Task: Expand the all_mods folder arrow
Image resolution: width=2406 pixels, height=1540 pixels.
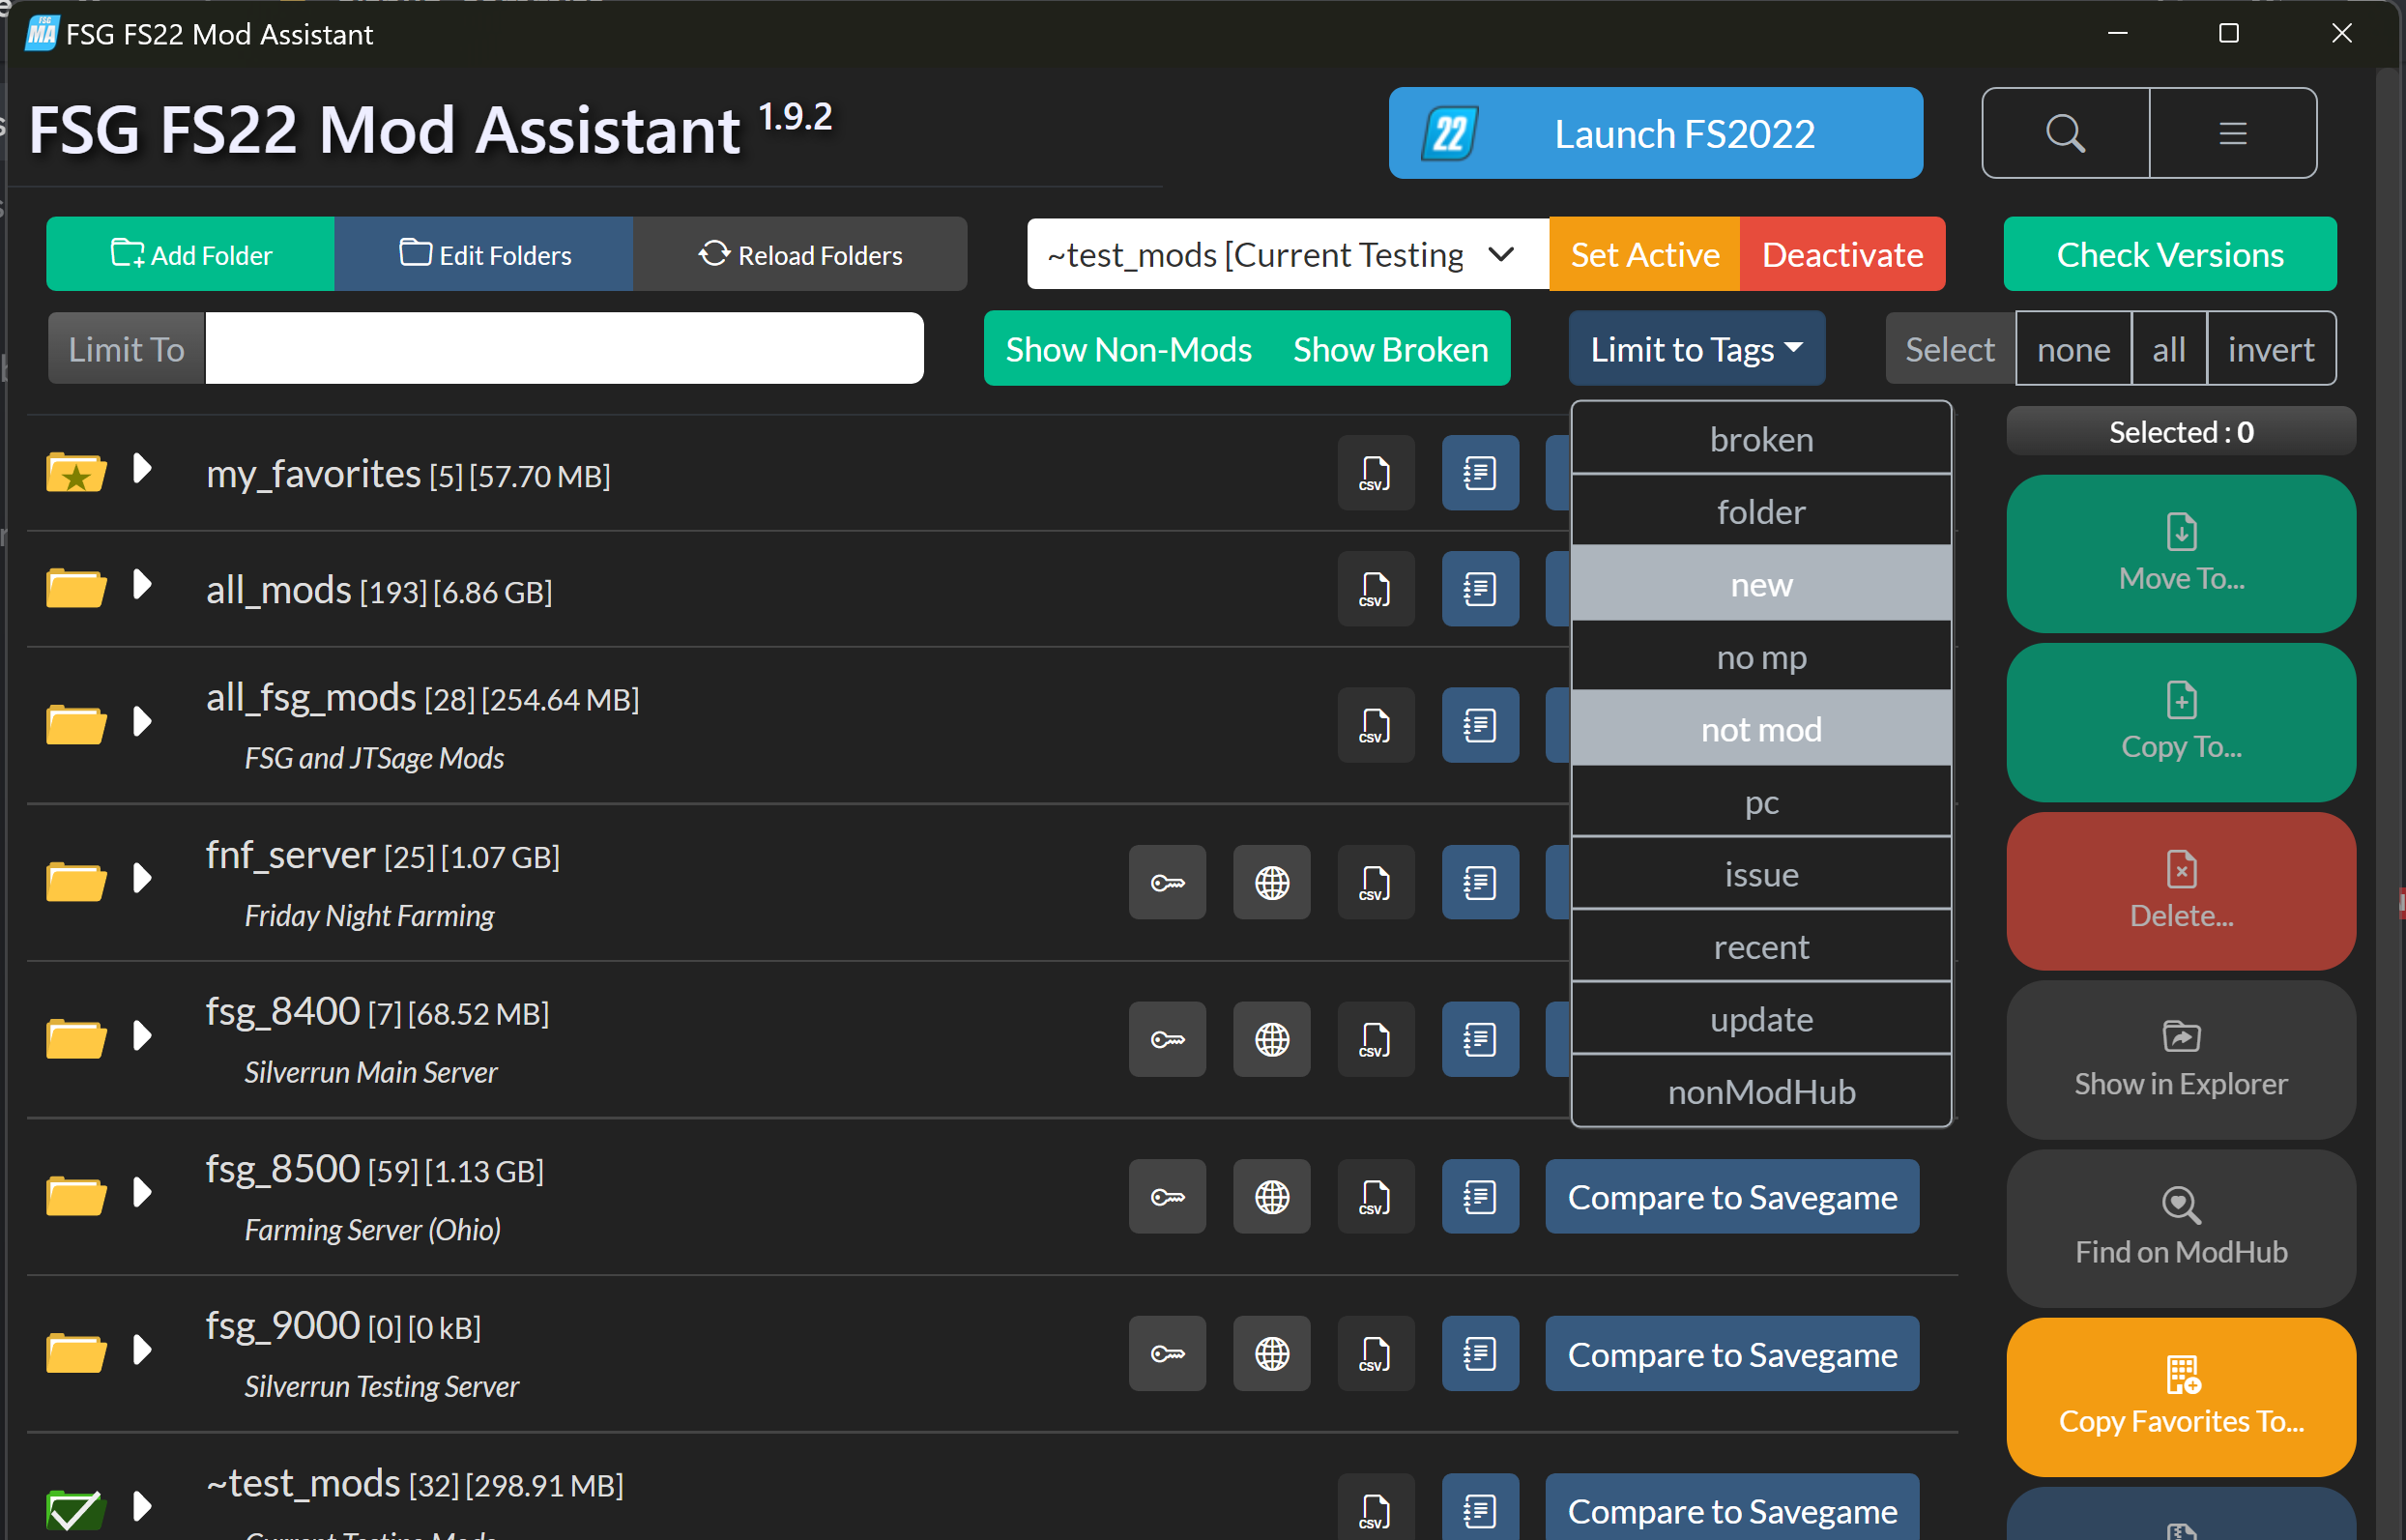Action: click(x=142, y=585)
